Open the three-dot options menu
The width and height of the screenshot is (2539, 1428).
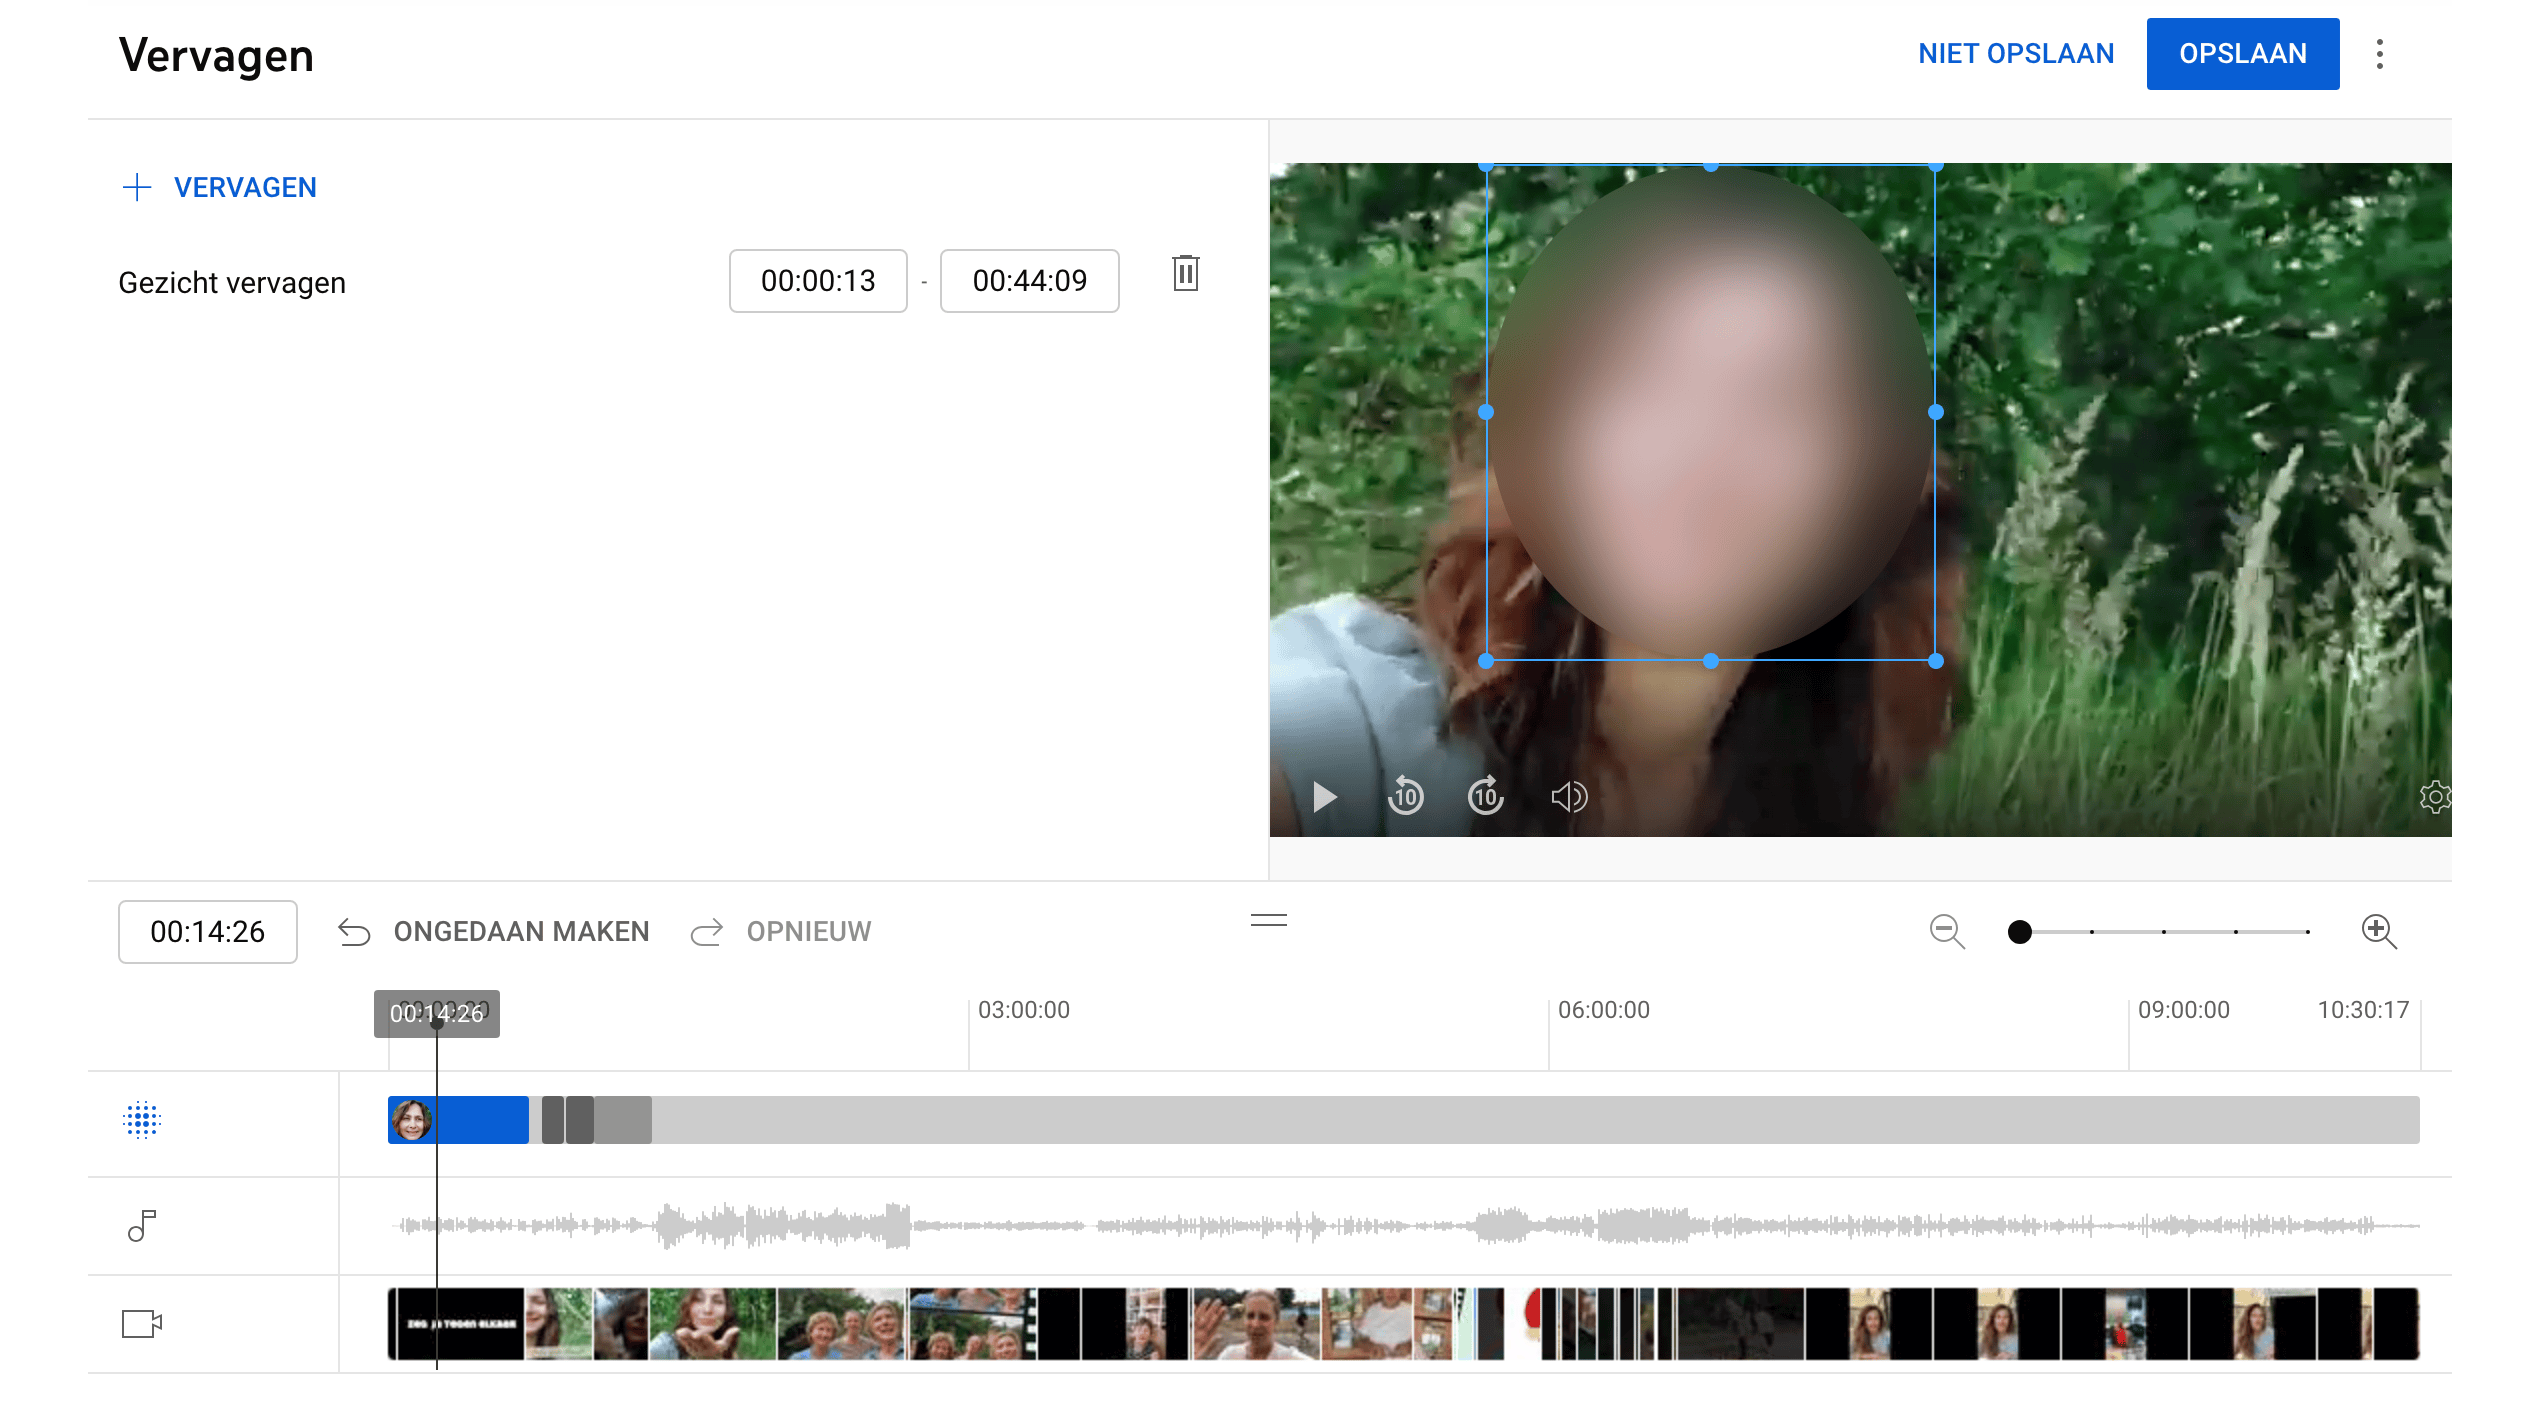[2379, 54]
